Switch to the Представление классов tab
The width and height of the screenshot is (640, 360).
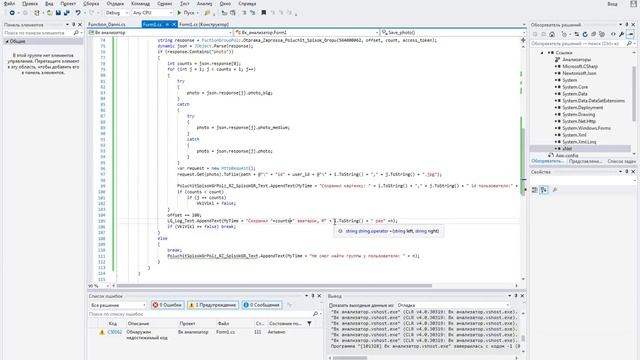click(x=585, y=161)
